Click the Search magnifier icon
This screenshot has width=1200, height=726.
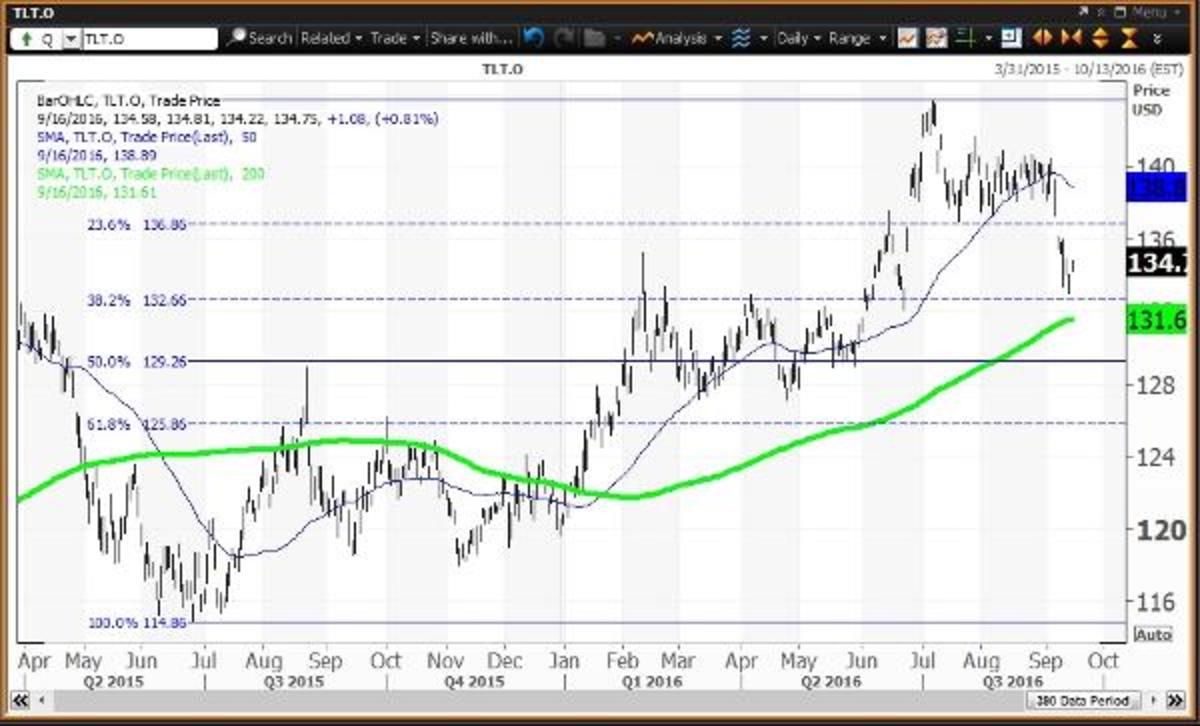tap(237, 38)
